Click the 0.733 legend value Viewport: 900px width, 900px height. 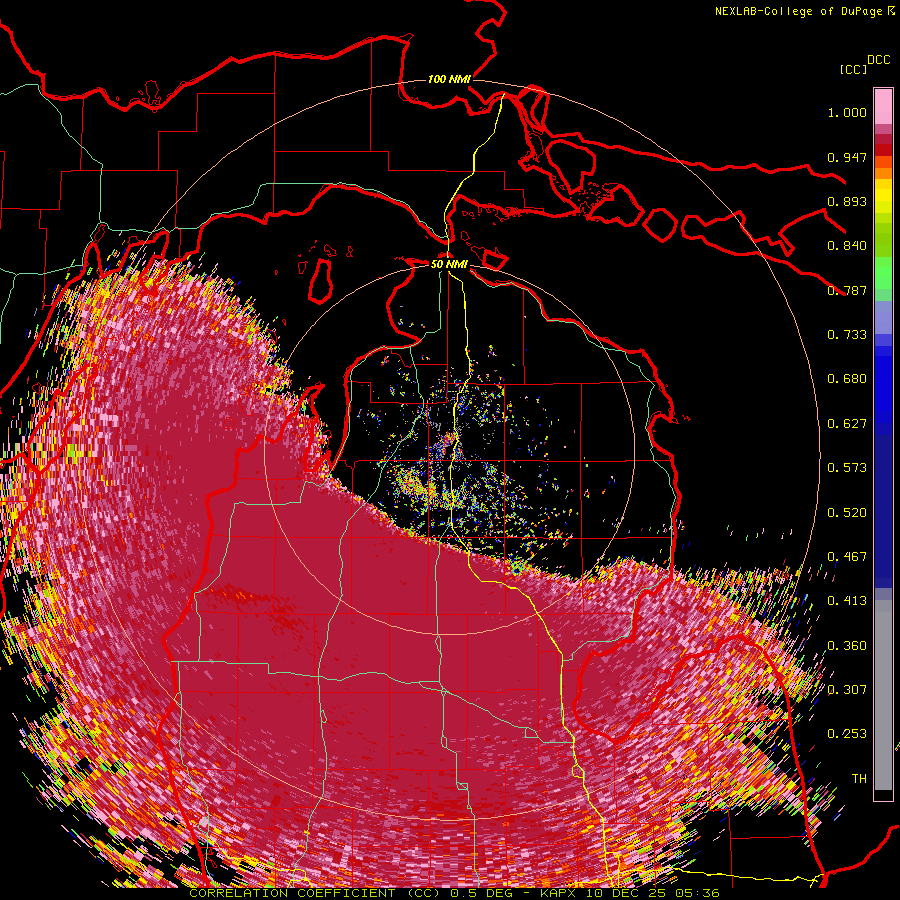[847, 335]
